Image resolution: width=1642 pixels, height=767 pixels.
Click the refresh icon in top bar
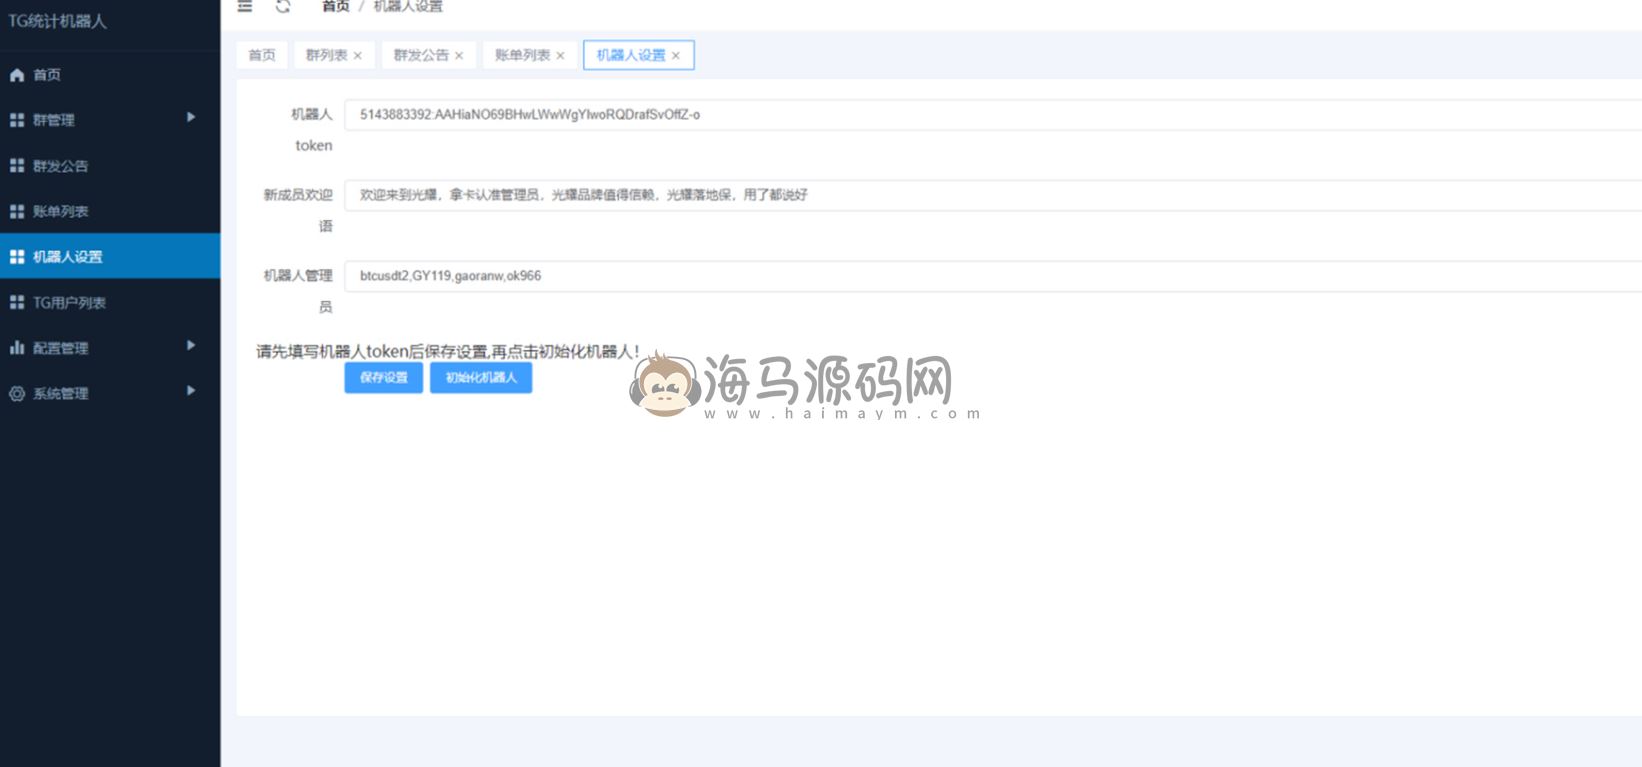(x=283, y=7)
